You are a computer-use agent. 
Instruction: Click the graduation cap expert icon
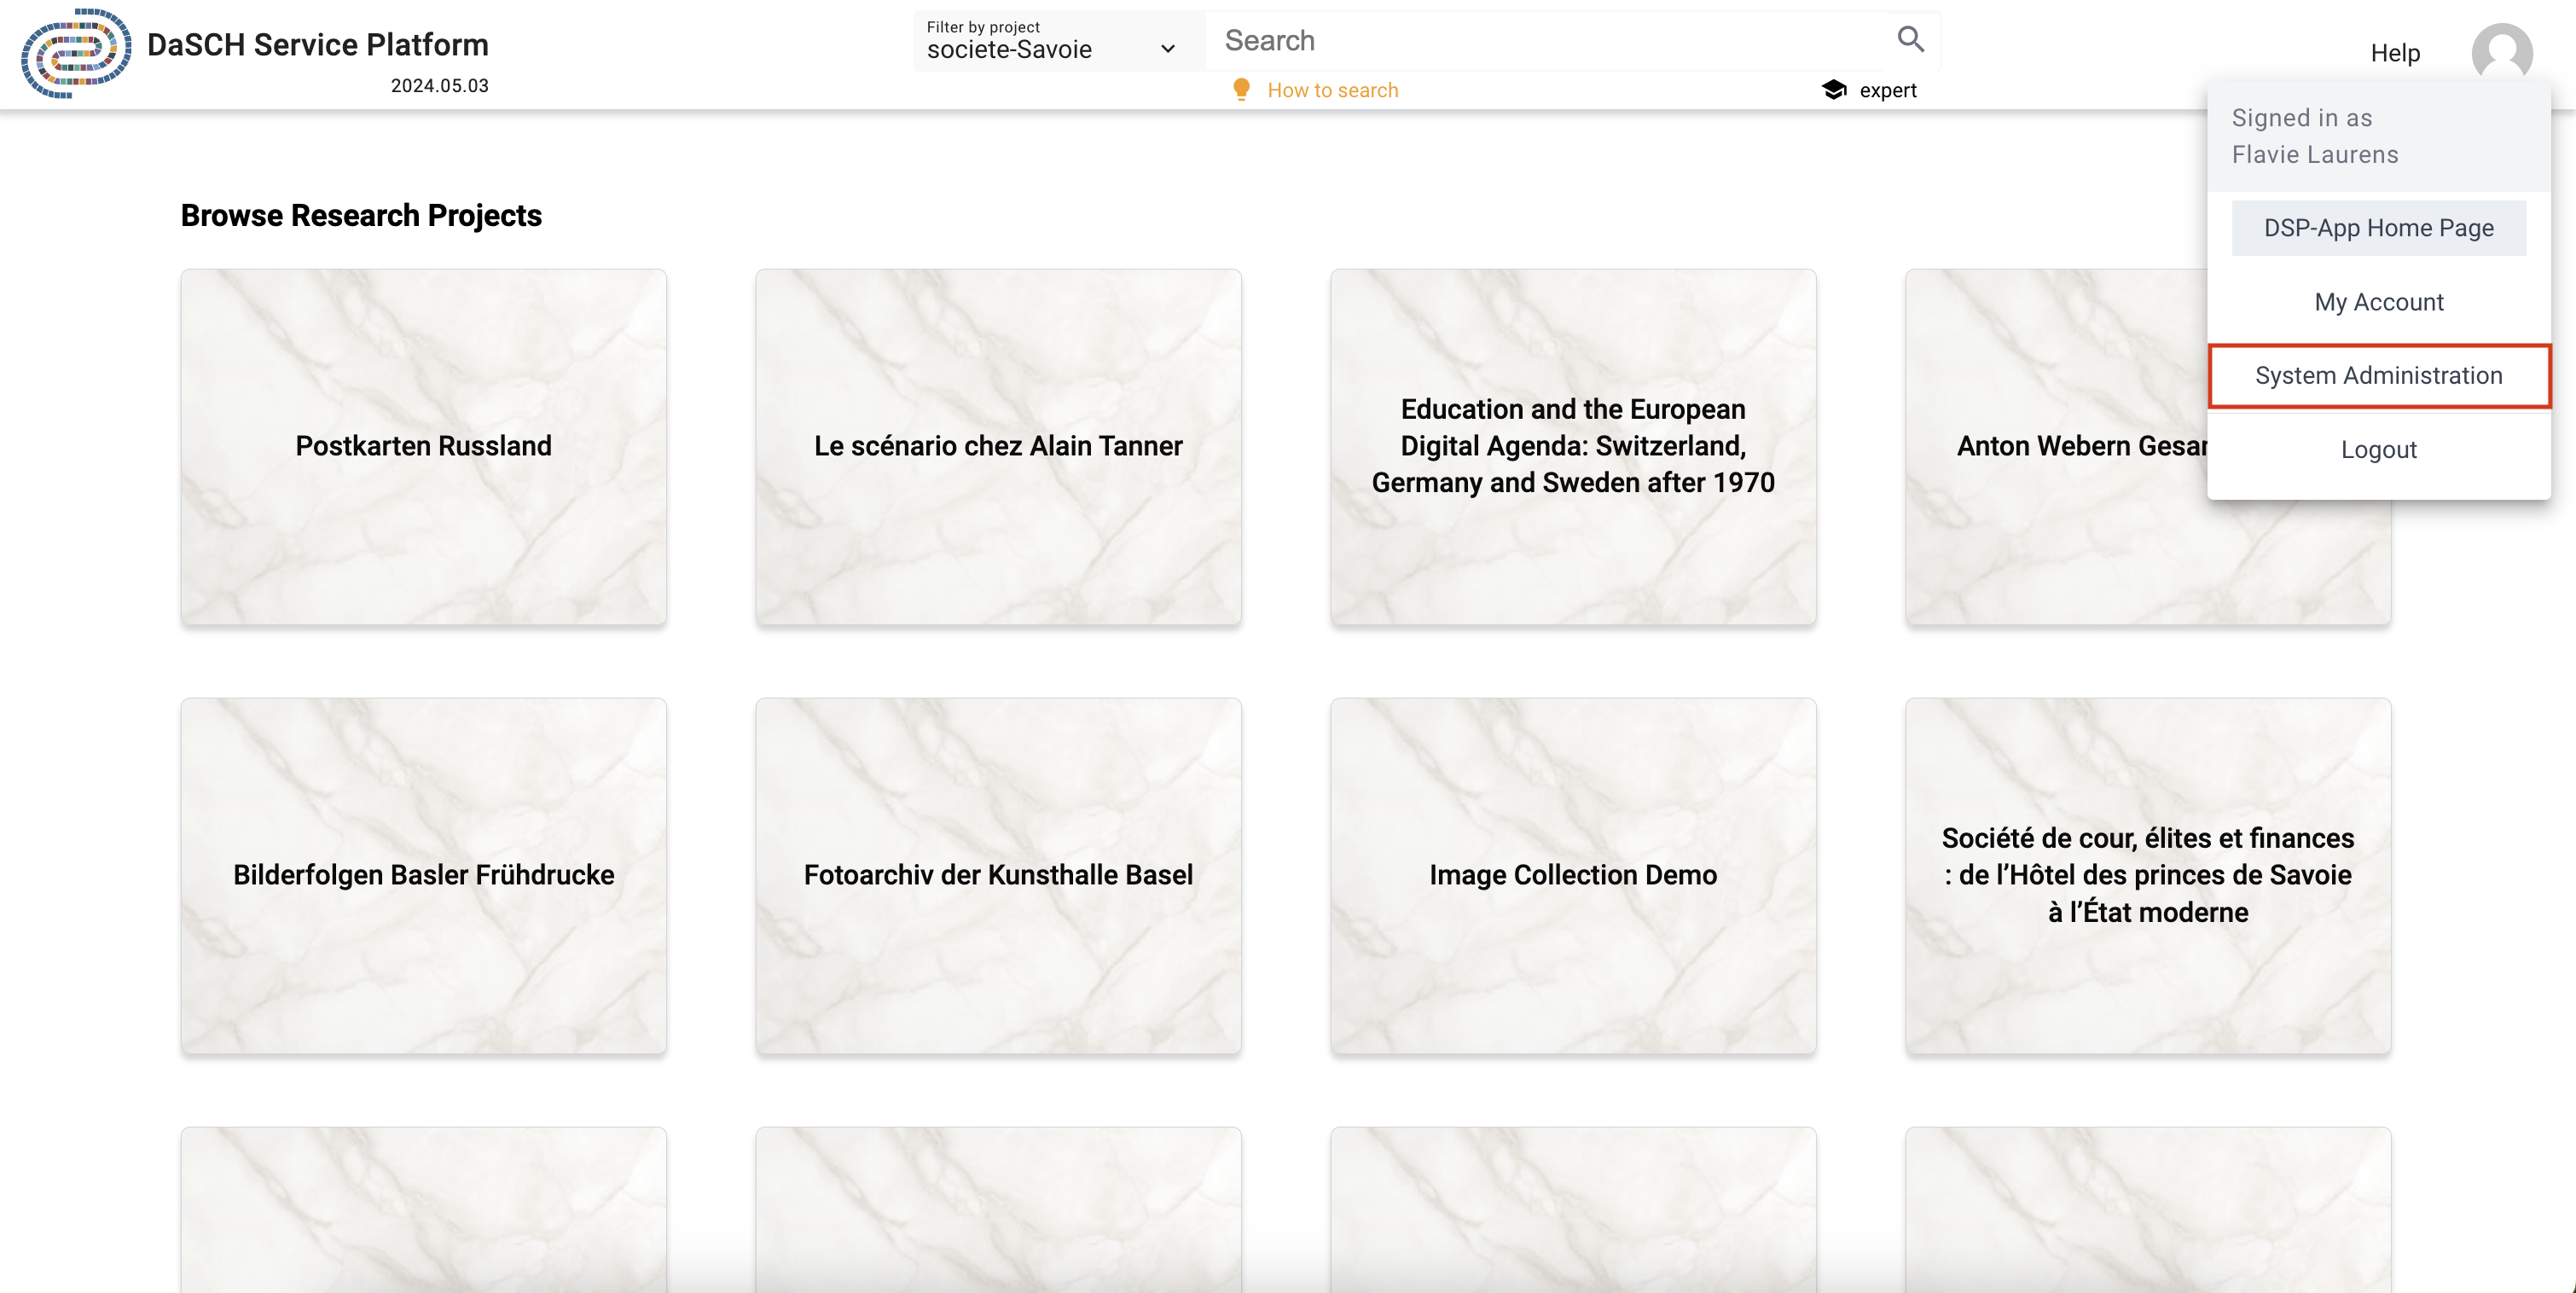tap(1834, 90)
